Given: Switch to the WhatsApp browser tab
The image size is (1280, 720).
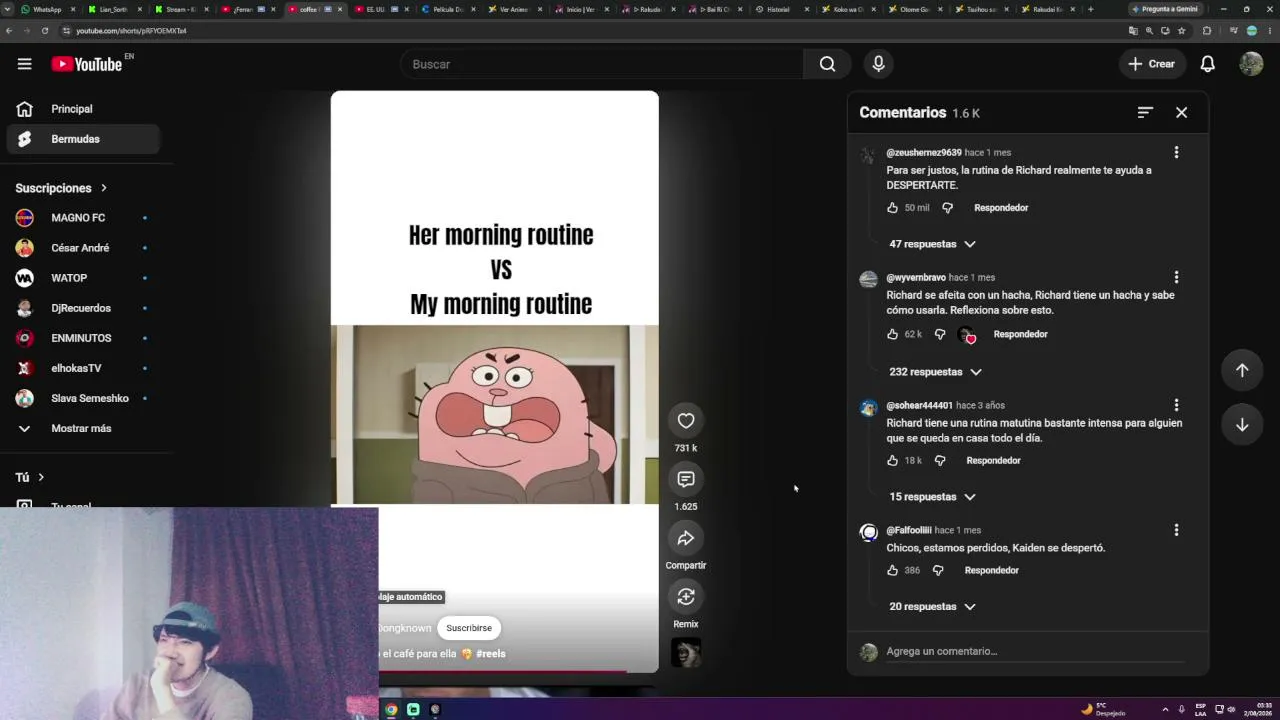Looking at the screenshot, I should click(x=47, y=9).
